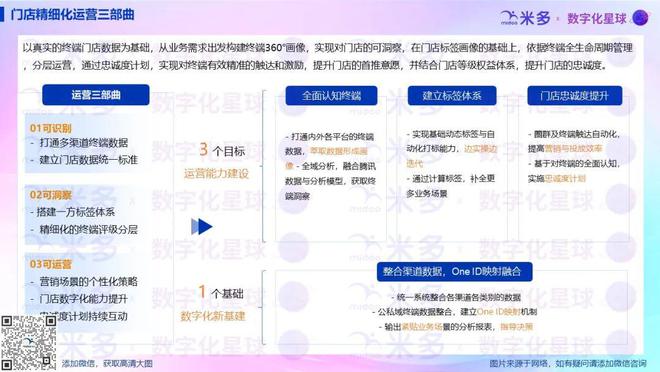Click the QR code at bottom left
This screenshot has height=372, width=660.
(28, 343)
